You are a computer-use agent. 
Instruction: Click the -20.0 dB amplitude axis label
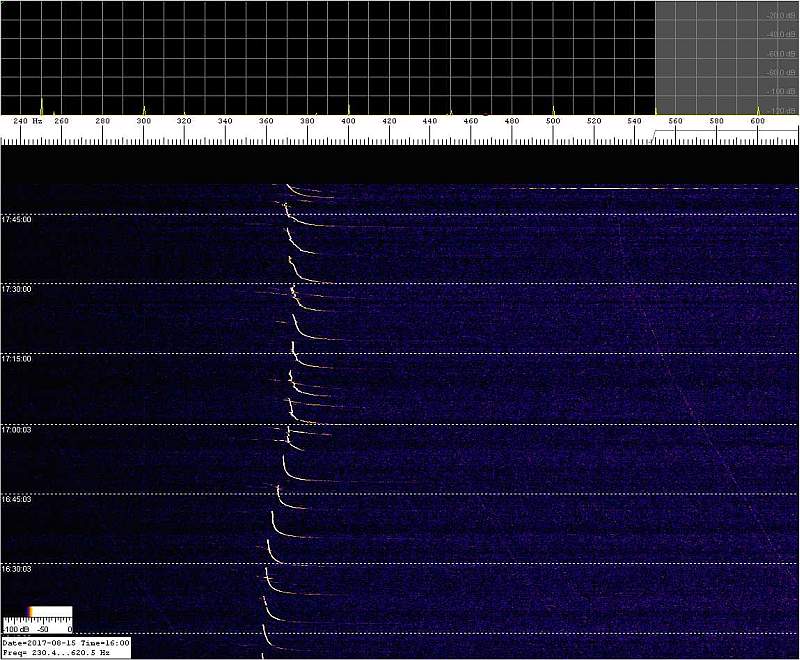point(779,17)
